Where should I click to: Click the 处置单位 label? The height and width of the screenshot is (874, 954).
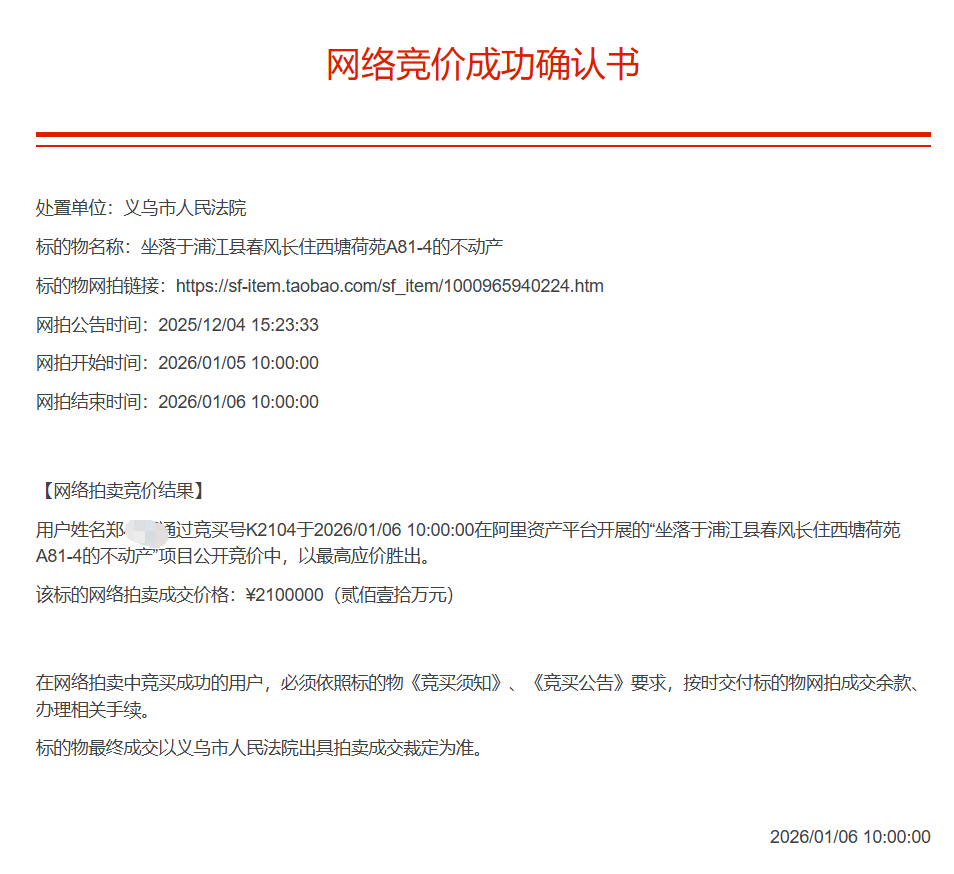[x=74, y=208]
